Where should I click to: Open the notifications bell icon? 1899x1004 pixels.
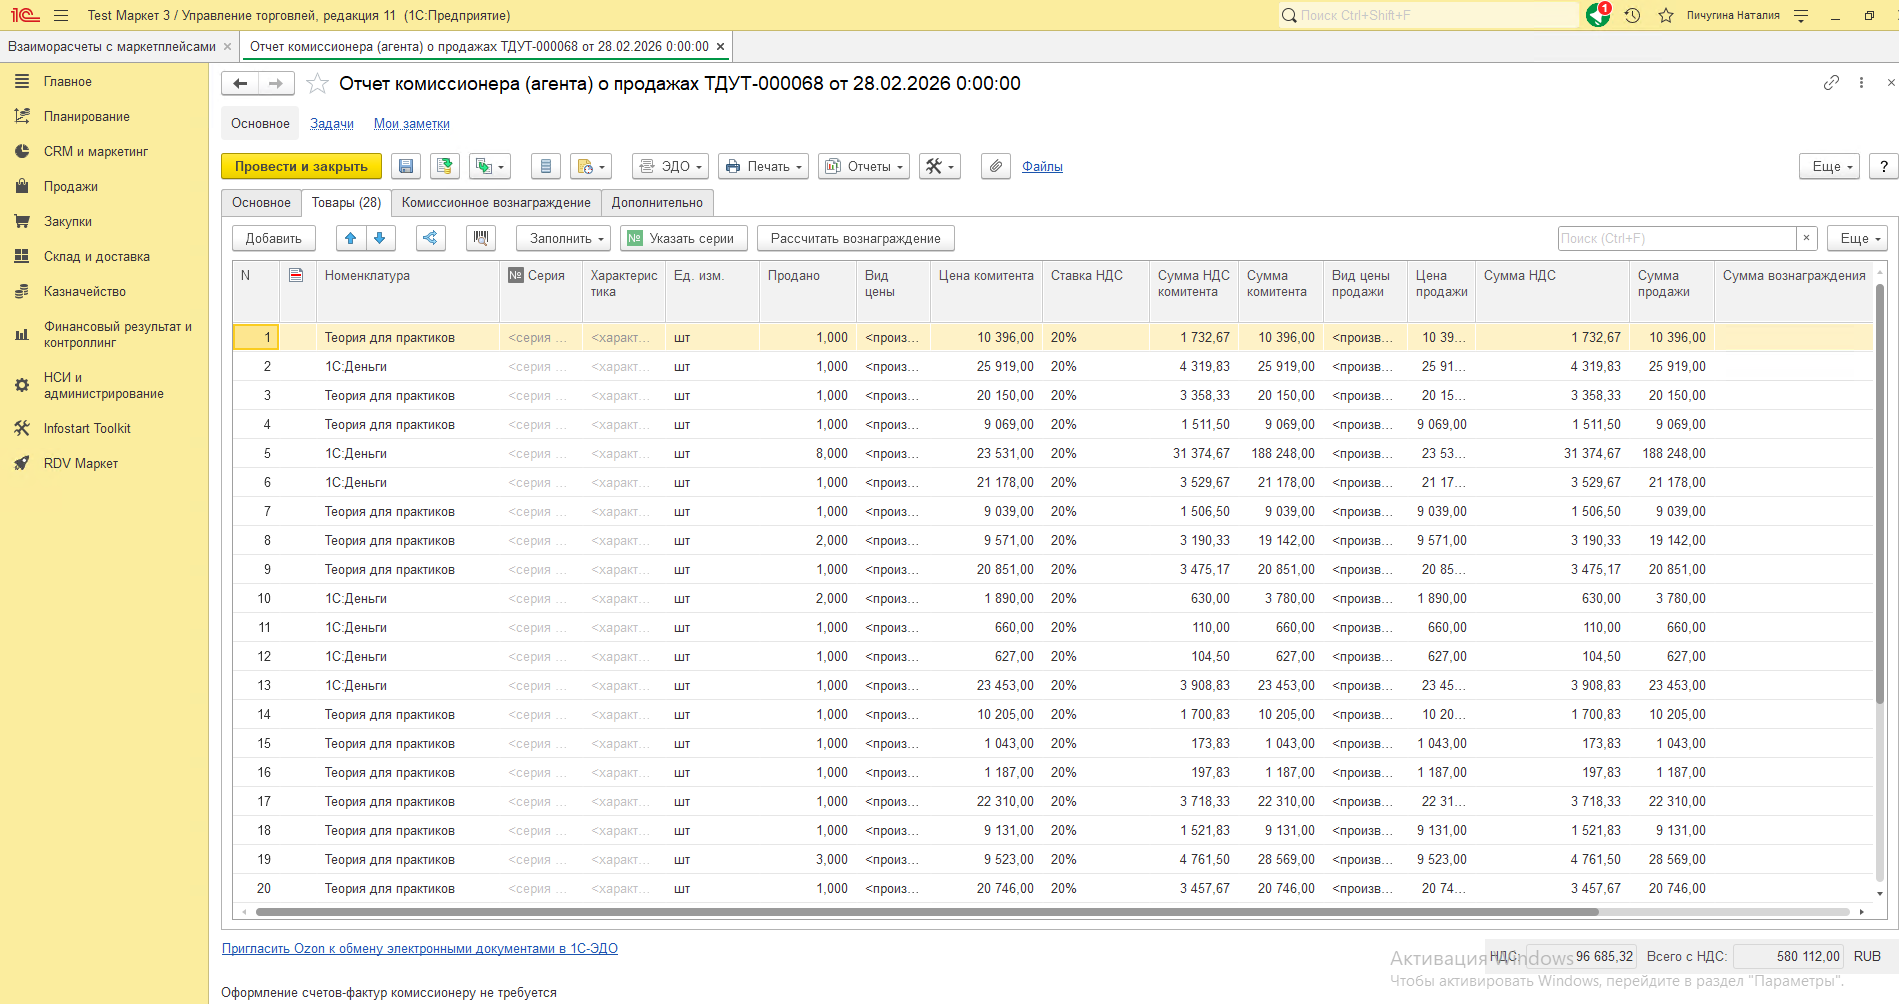[x=1597, y=16]
